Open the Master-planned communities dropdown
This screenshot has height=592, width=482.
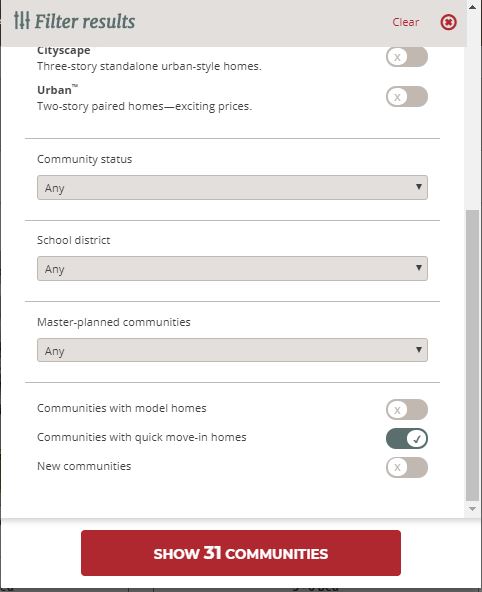232,350
